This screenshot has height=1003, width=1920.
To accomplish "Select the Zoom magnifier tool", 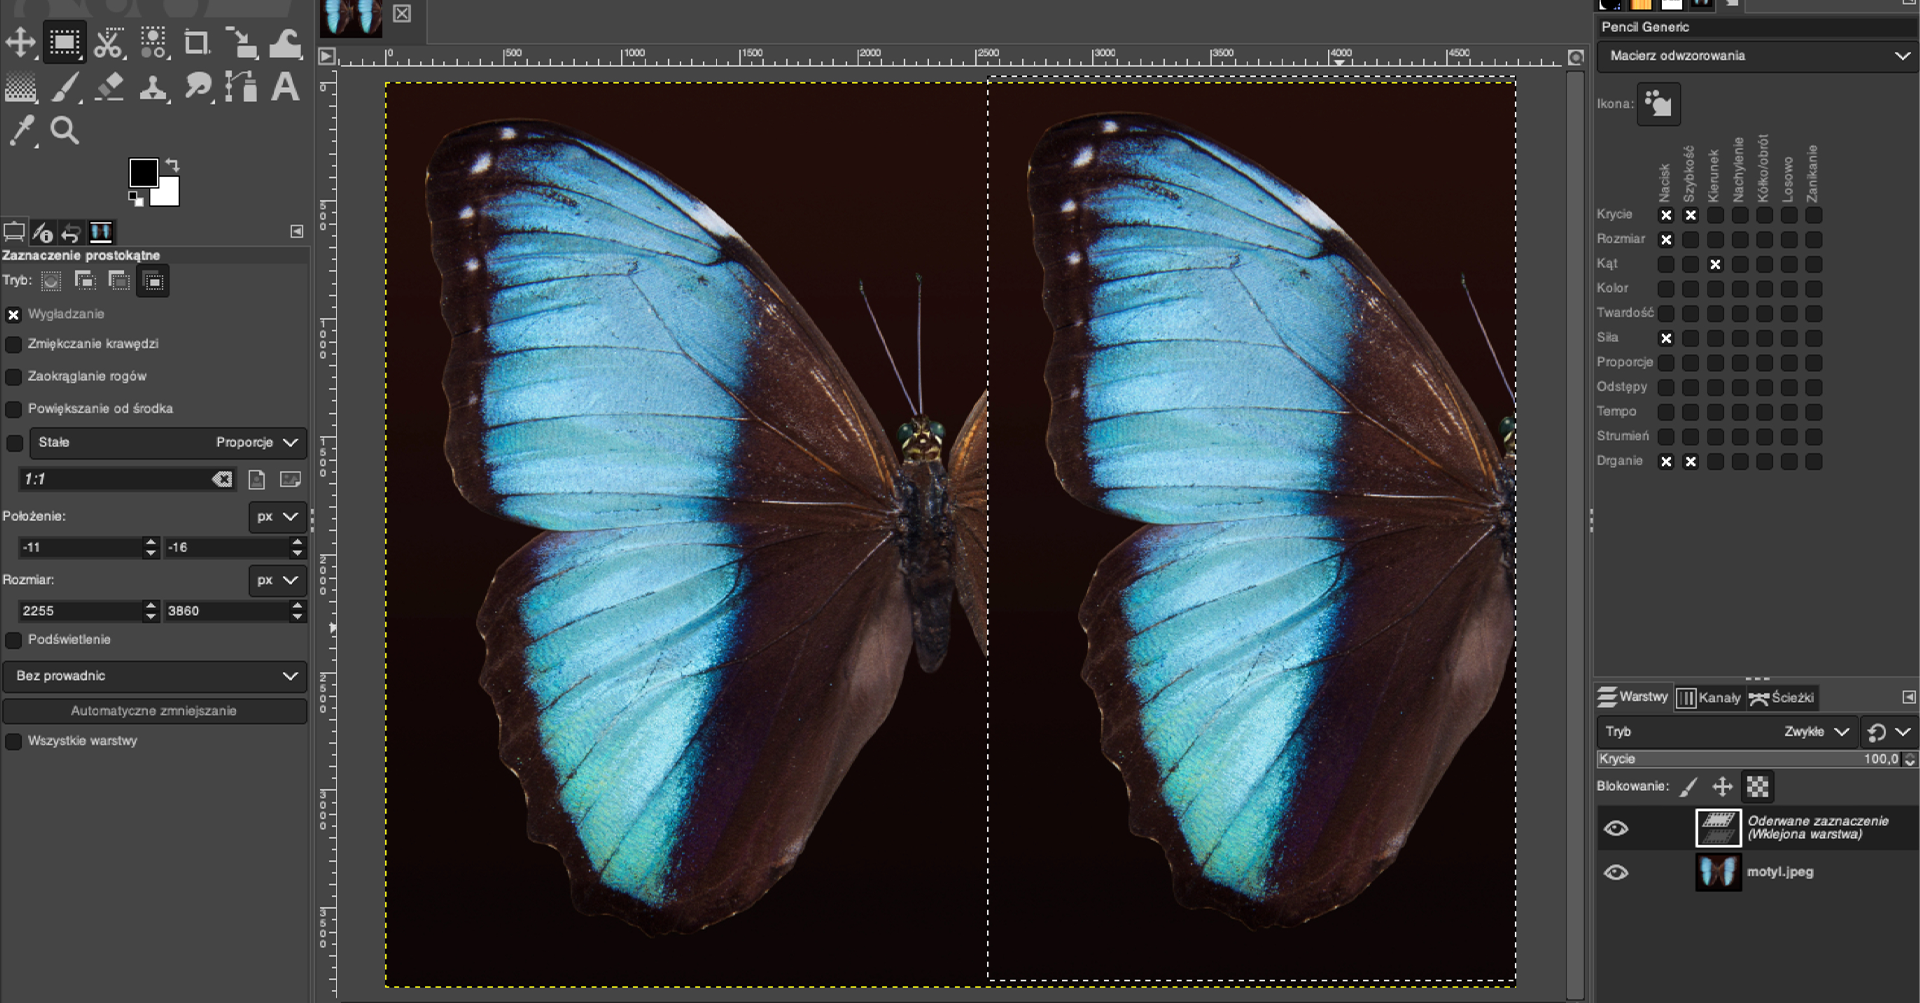I will point(65,131).
